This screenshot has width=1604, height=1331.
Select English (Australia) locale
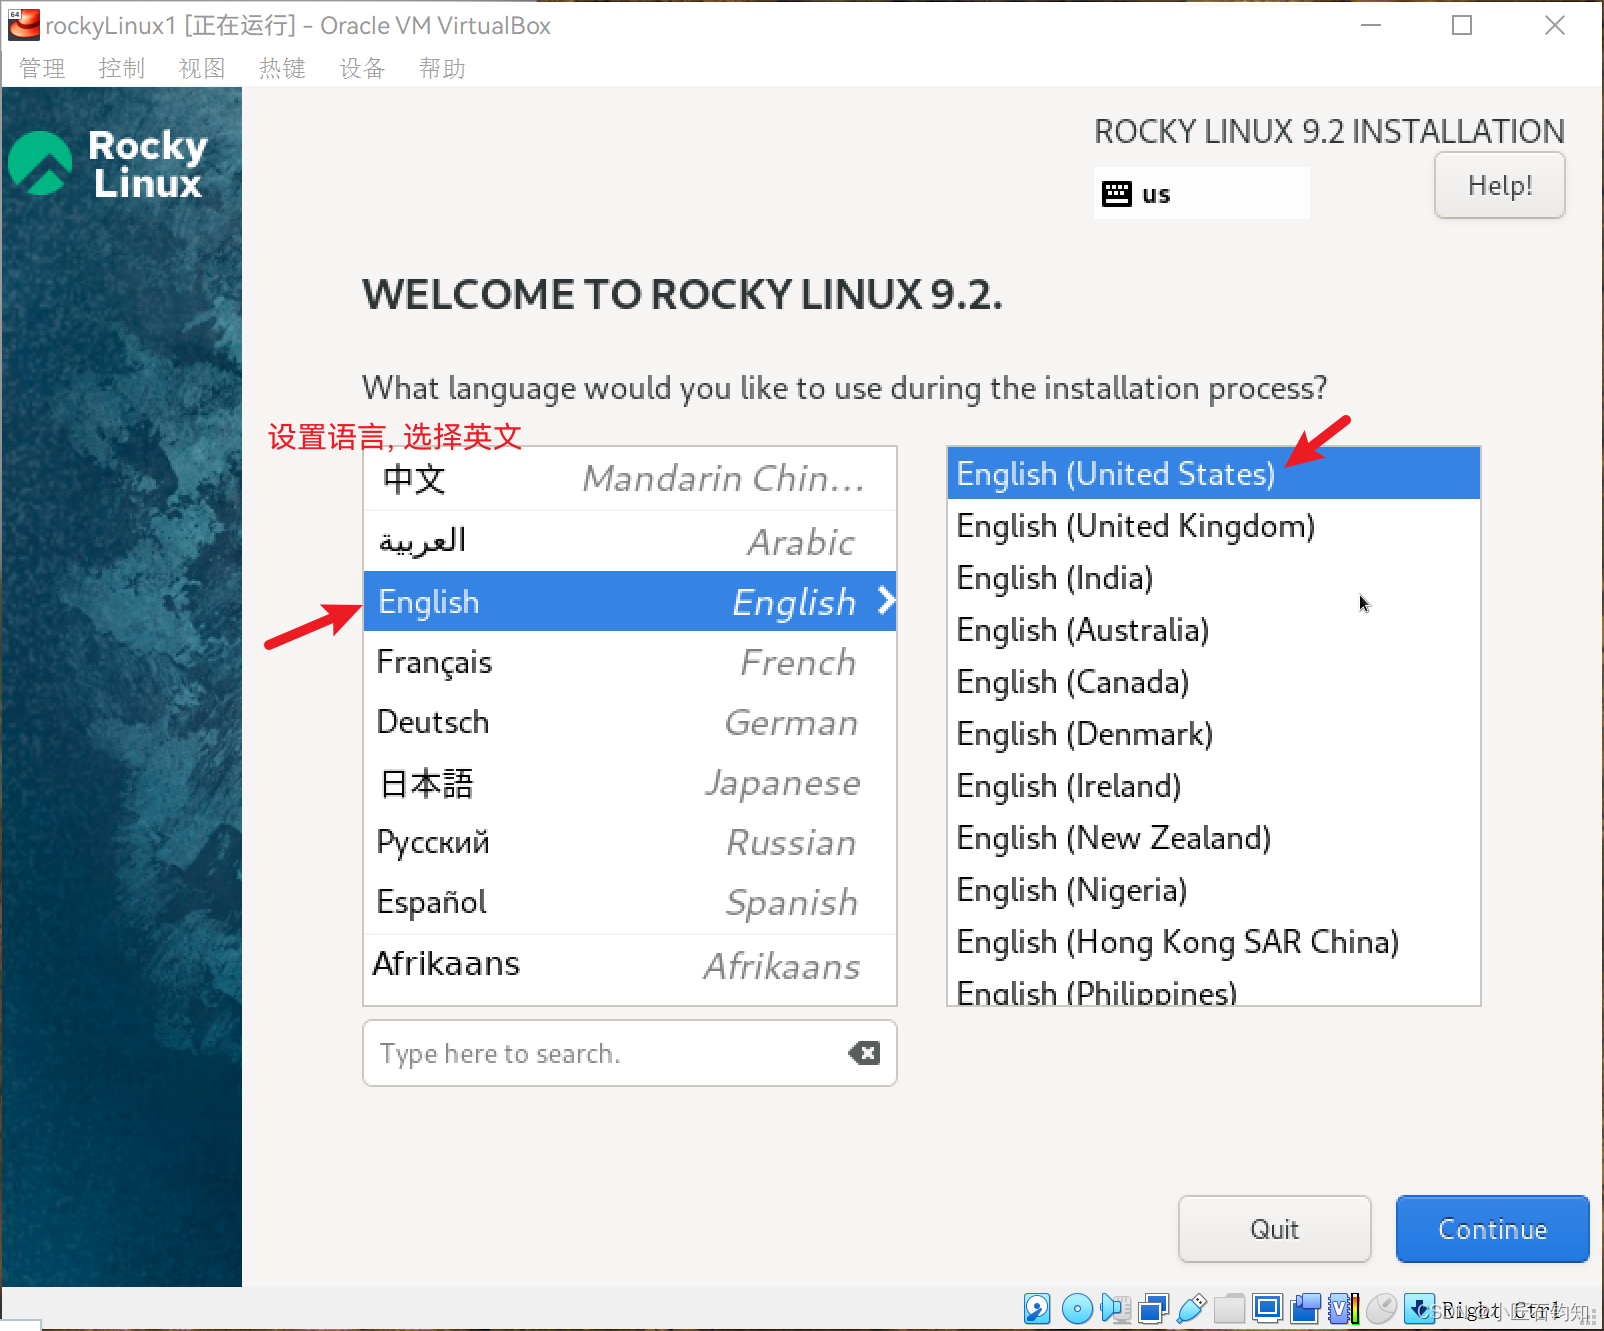point(1213,629)
